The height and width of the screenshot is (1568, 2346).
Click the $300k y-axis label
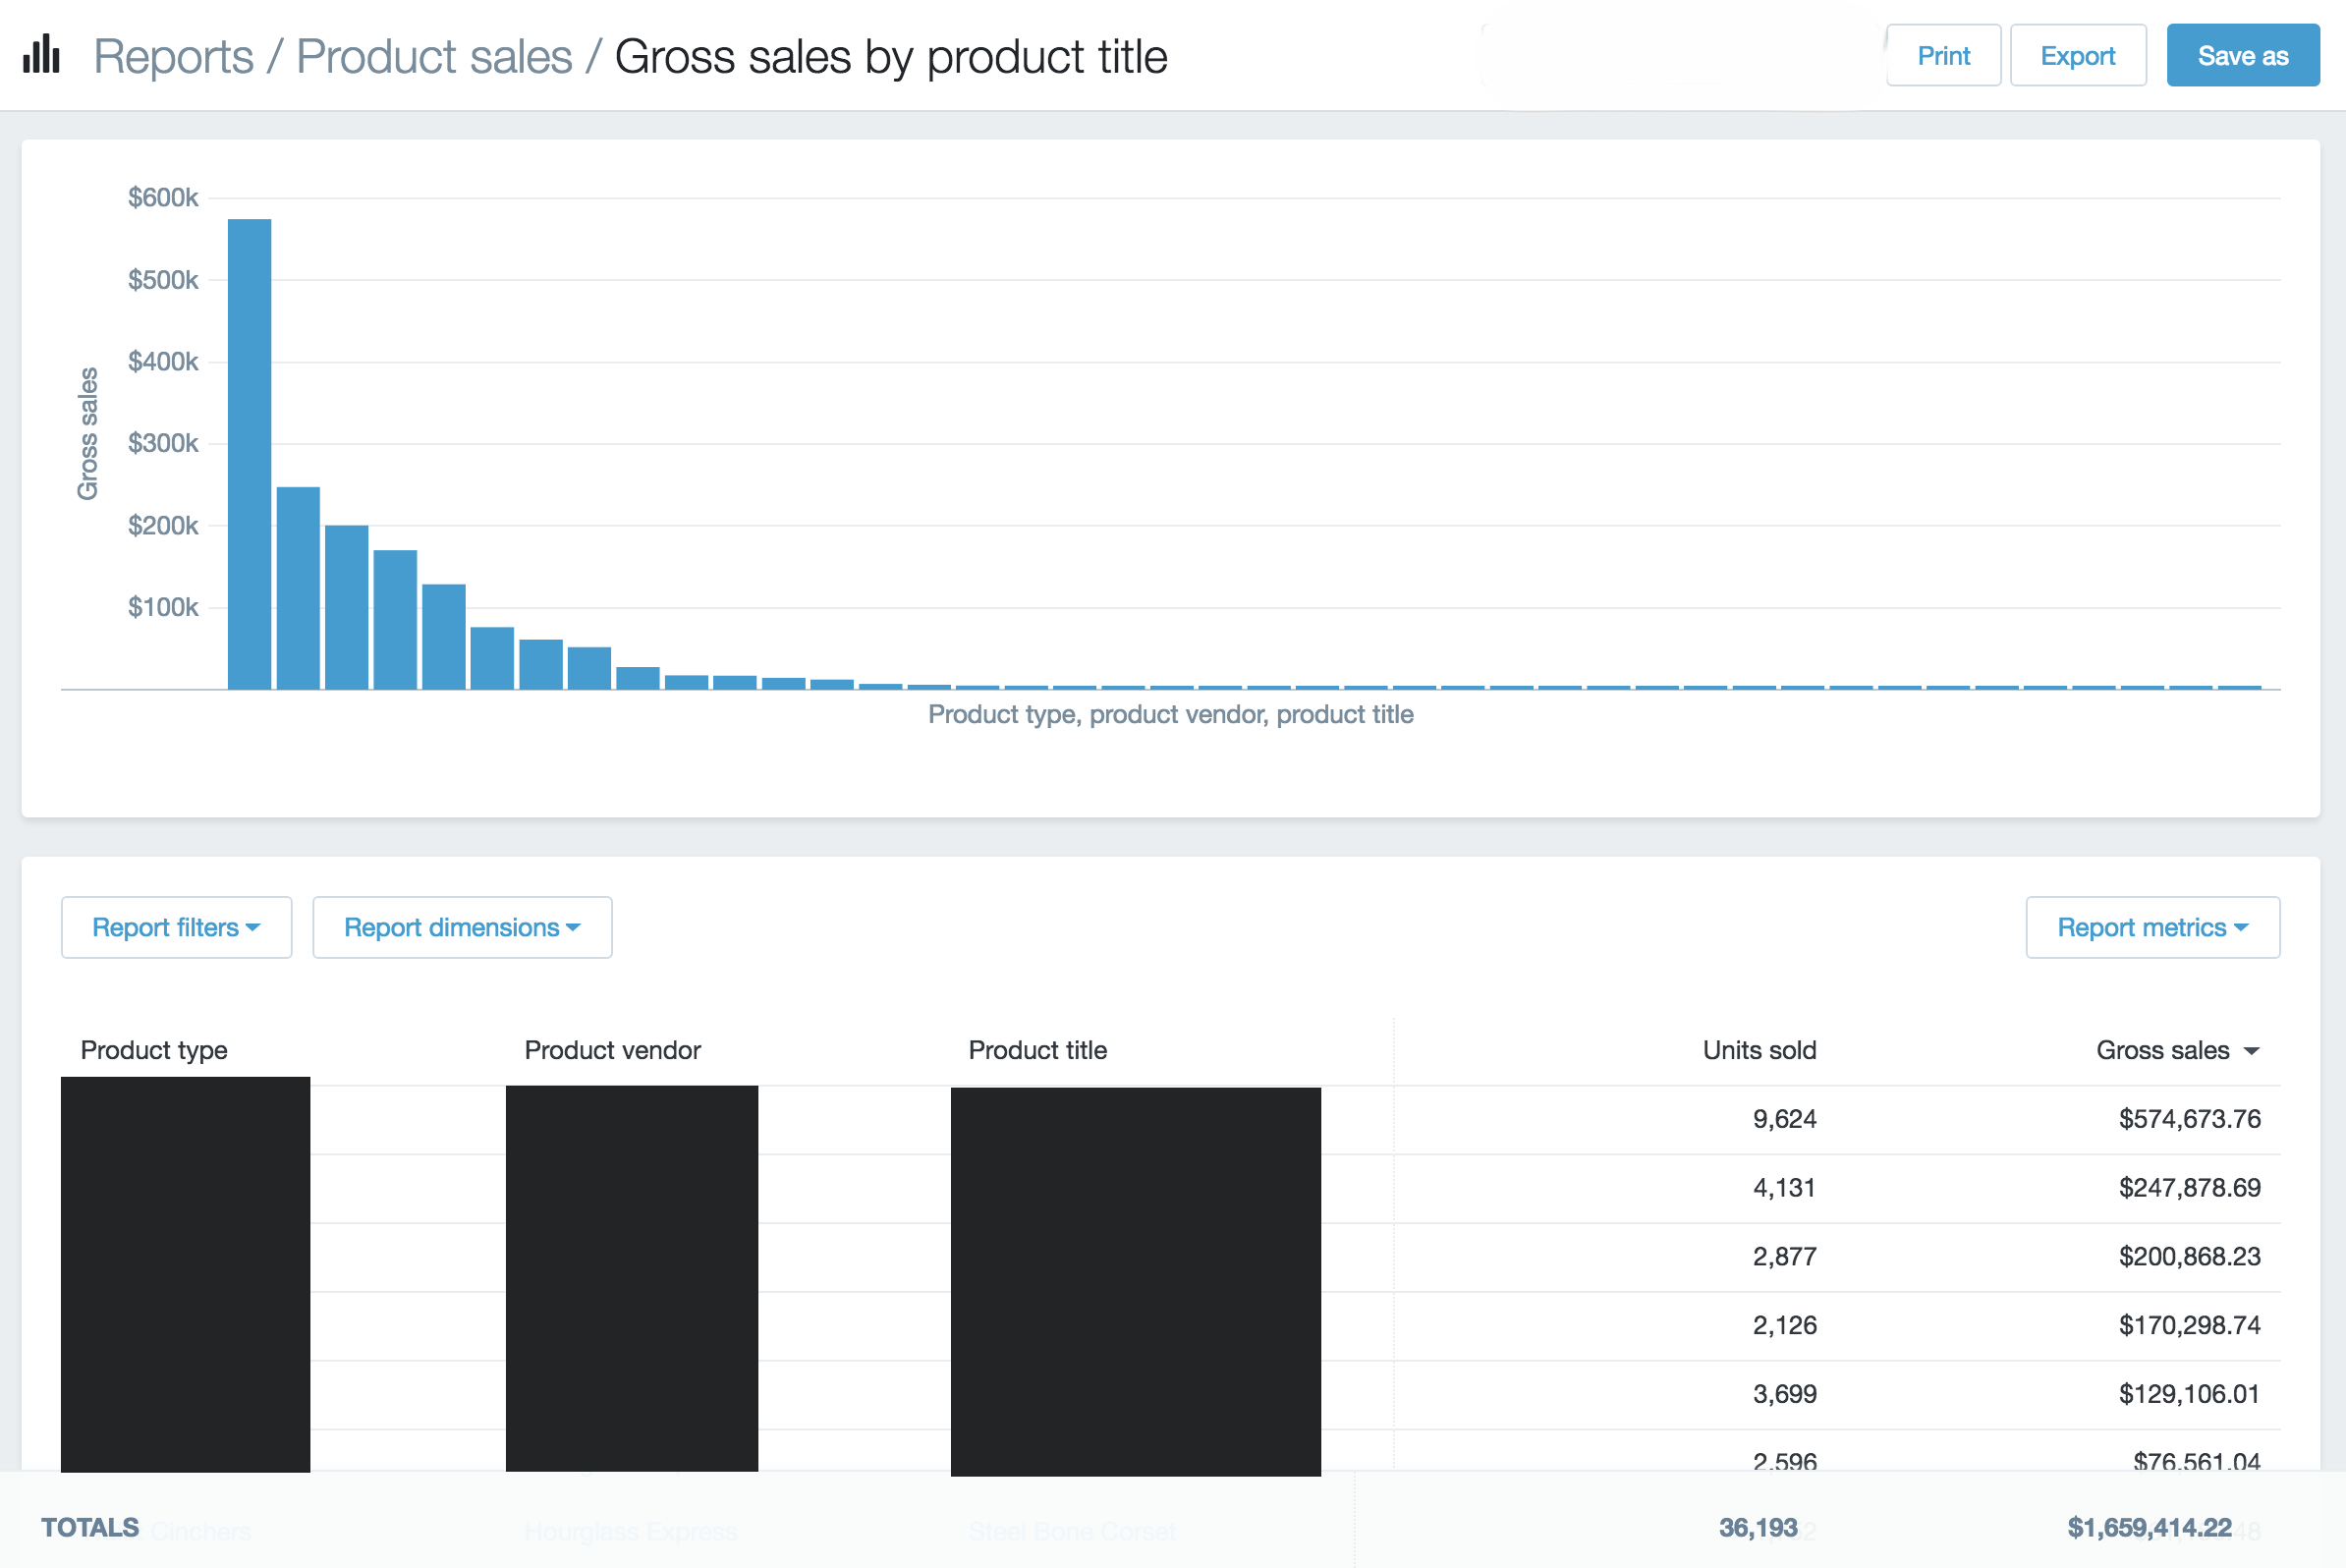(163, 443)
